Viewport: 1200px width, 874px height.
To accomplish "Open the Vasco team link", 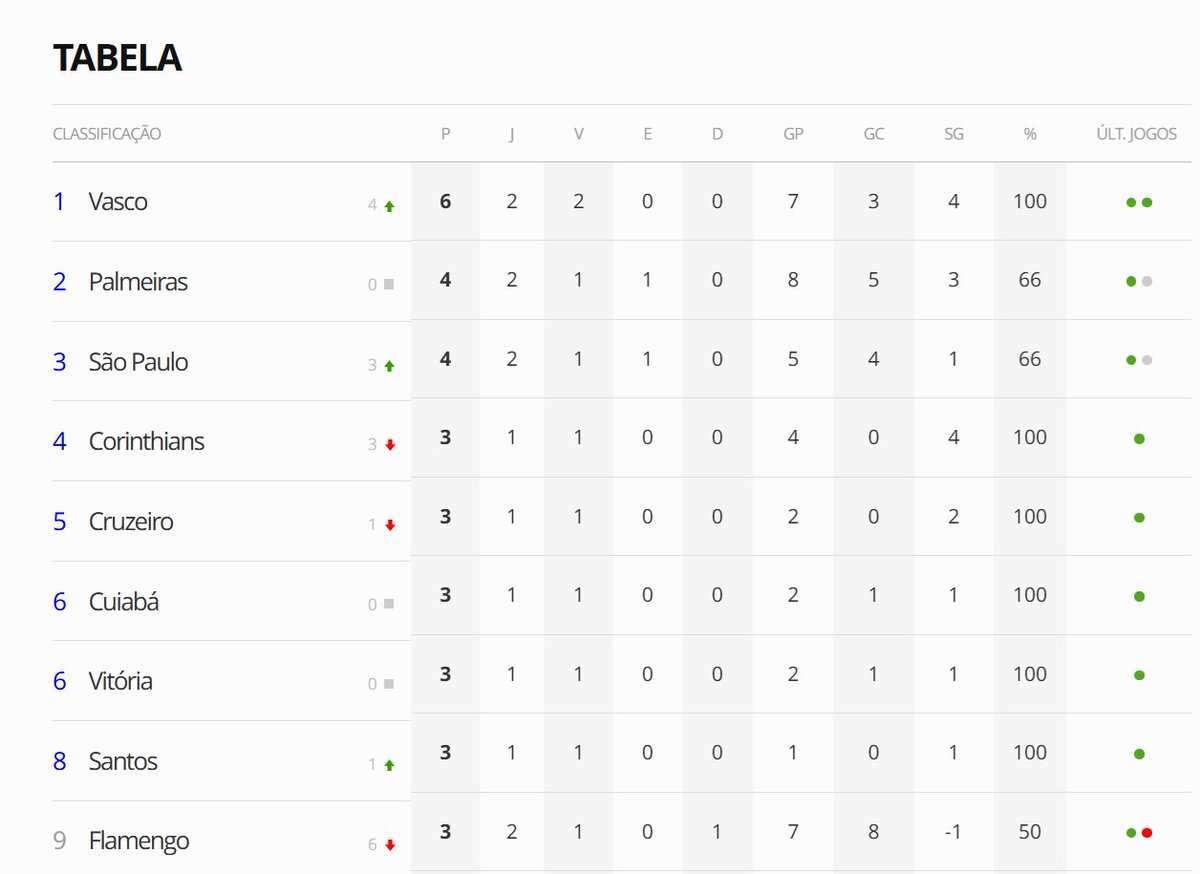I will pyautogui.click(x=118, y=202).
